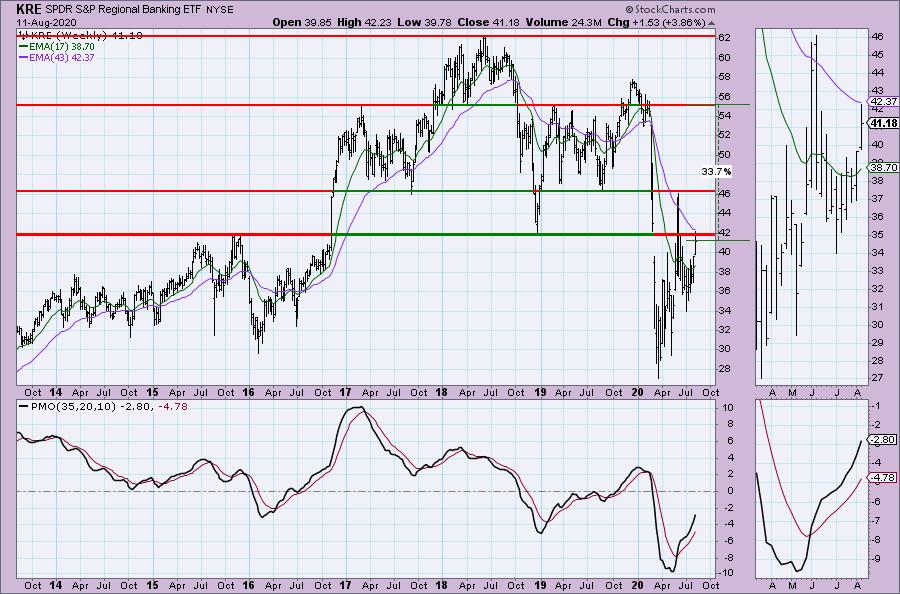This screenshot has height=594, width=900.
Task: Click the -10 label on the PMO axis
Action: coord(726,573)
